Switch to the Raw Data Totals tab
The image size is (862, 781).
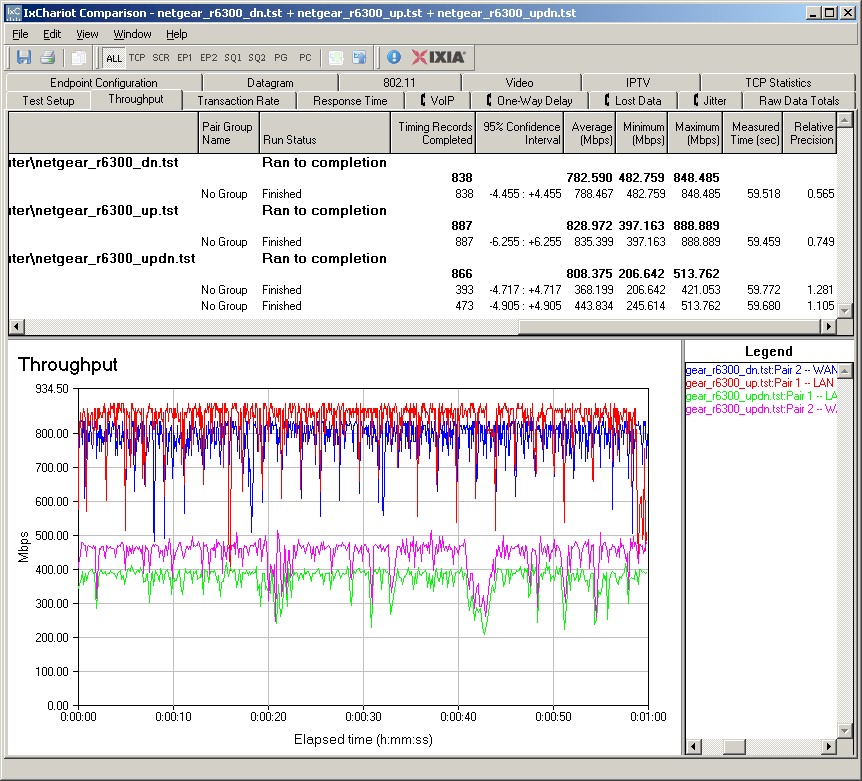799,101
